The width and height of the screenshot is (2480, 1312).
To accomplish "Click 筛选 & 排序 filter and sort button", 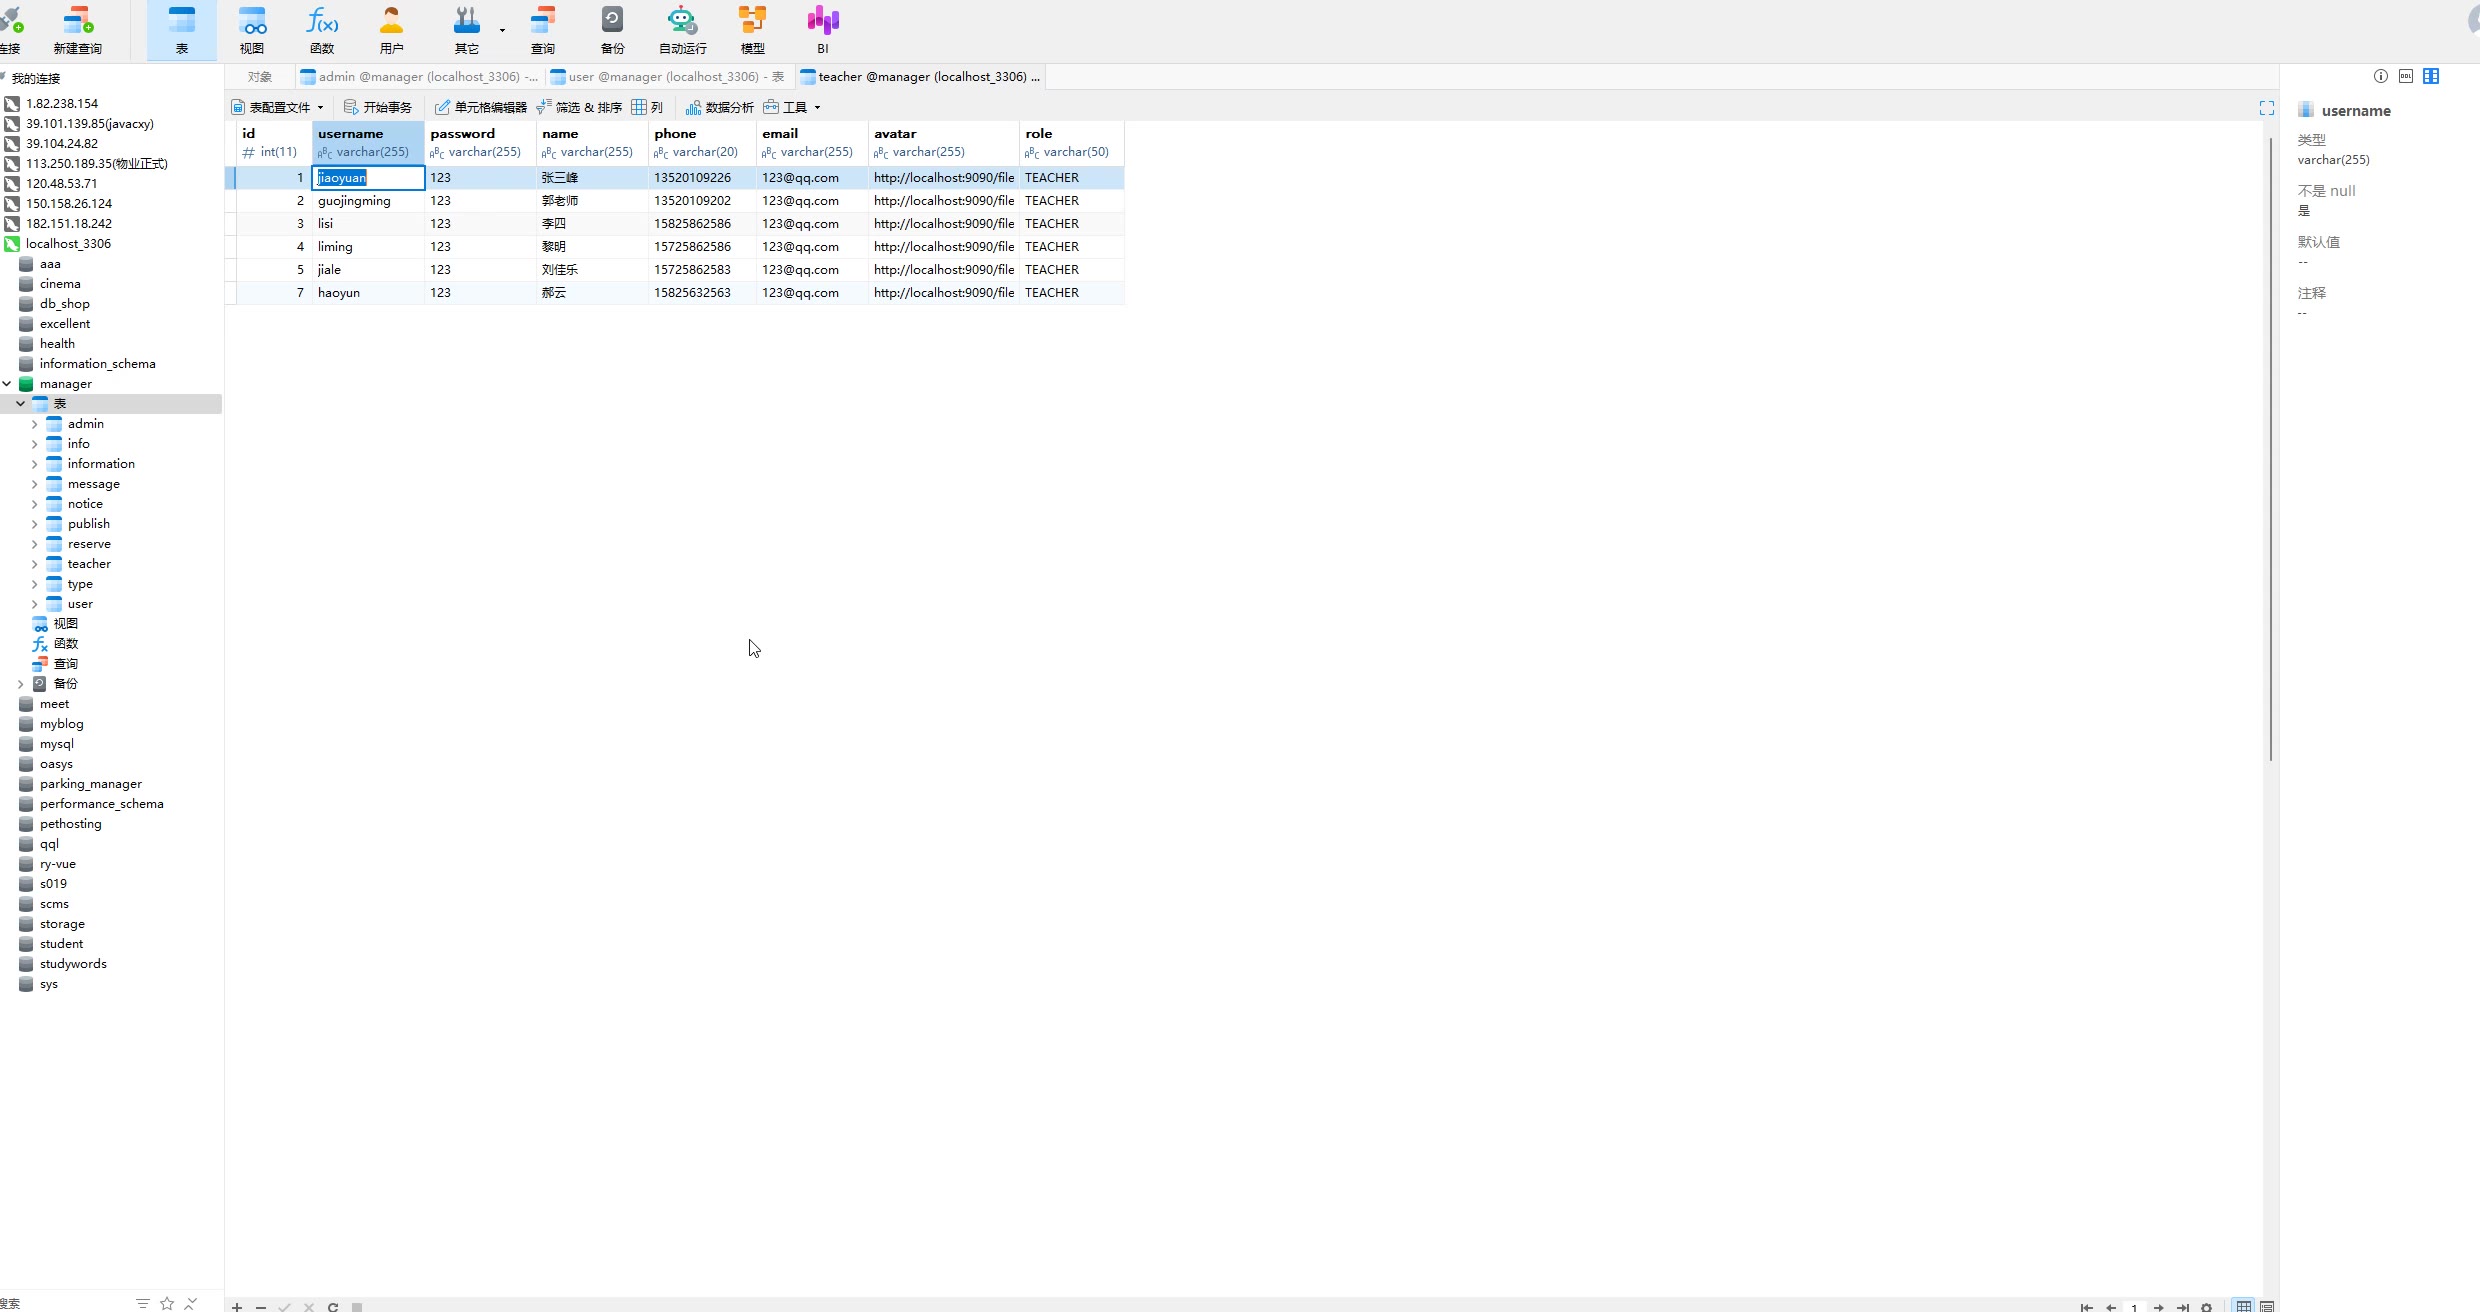I will coord(579,107).
